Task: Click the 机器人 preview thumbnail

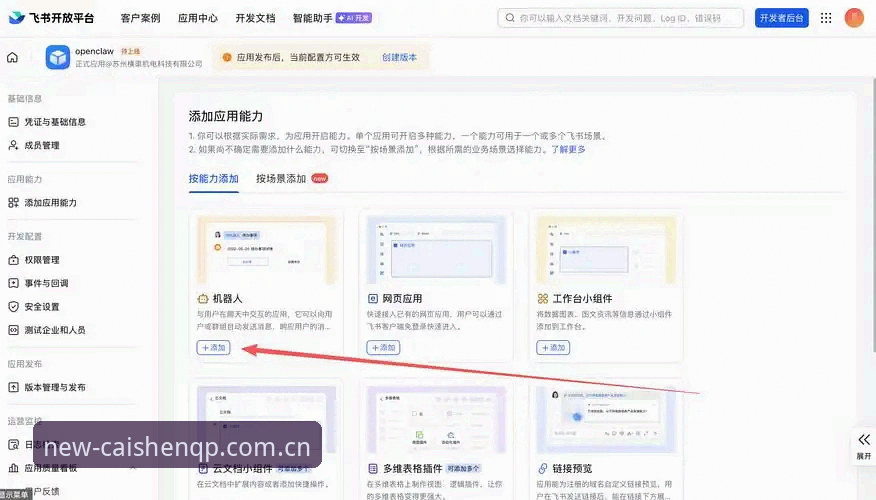Action: (266, 250)
